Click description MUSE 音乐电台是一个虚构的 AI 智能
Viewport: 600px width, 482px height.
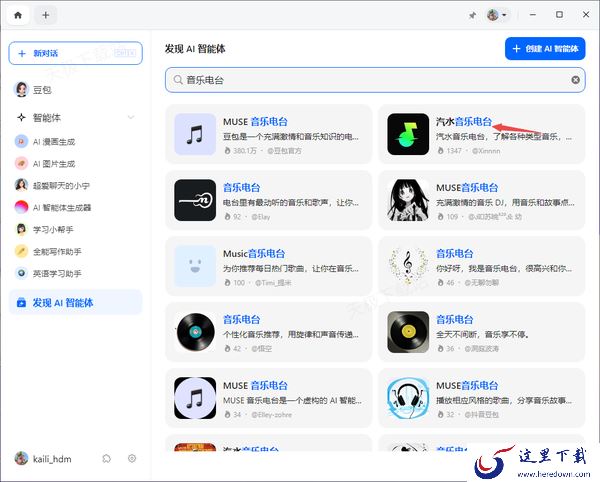point(292,401)
